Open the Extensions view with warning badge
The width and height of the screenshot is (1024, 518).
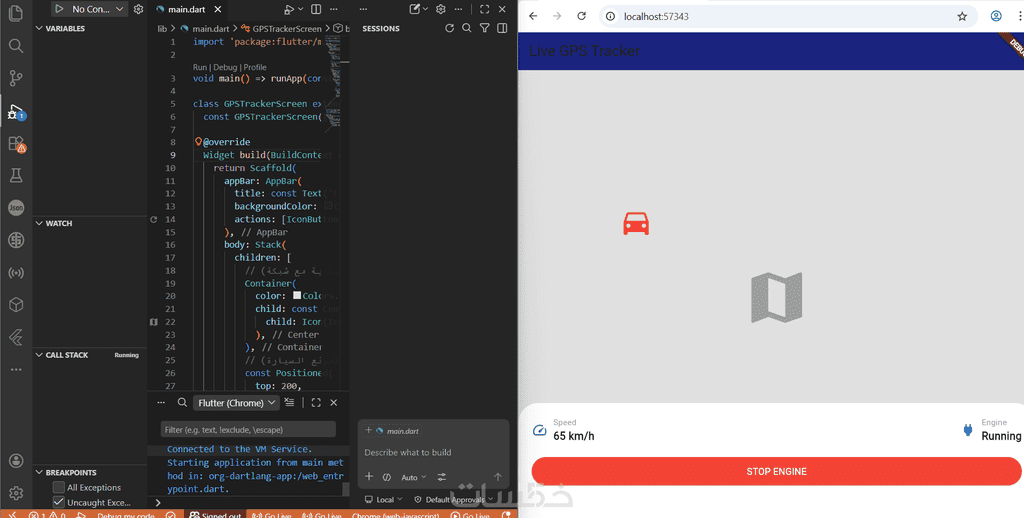point(16,144)
